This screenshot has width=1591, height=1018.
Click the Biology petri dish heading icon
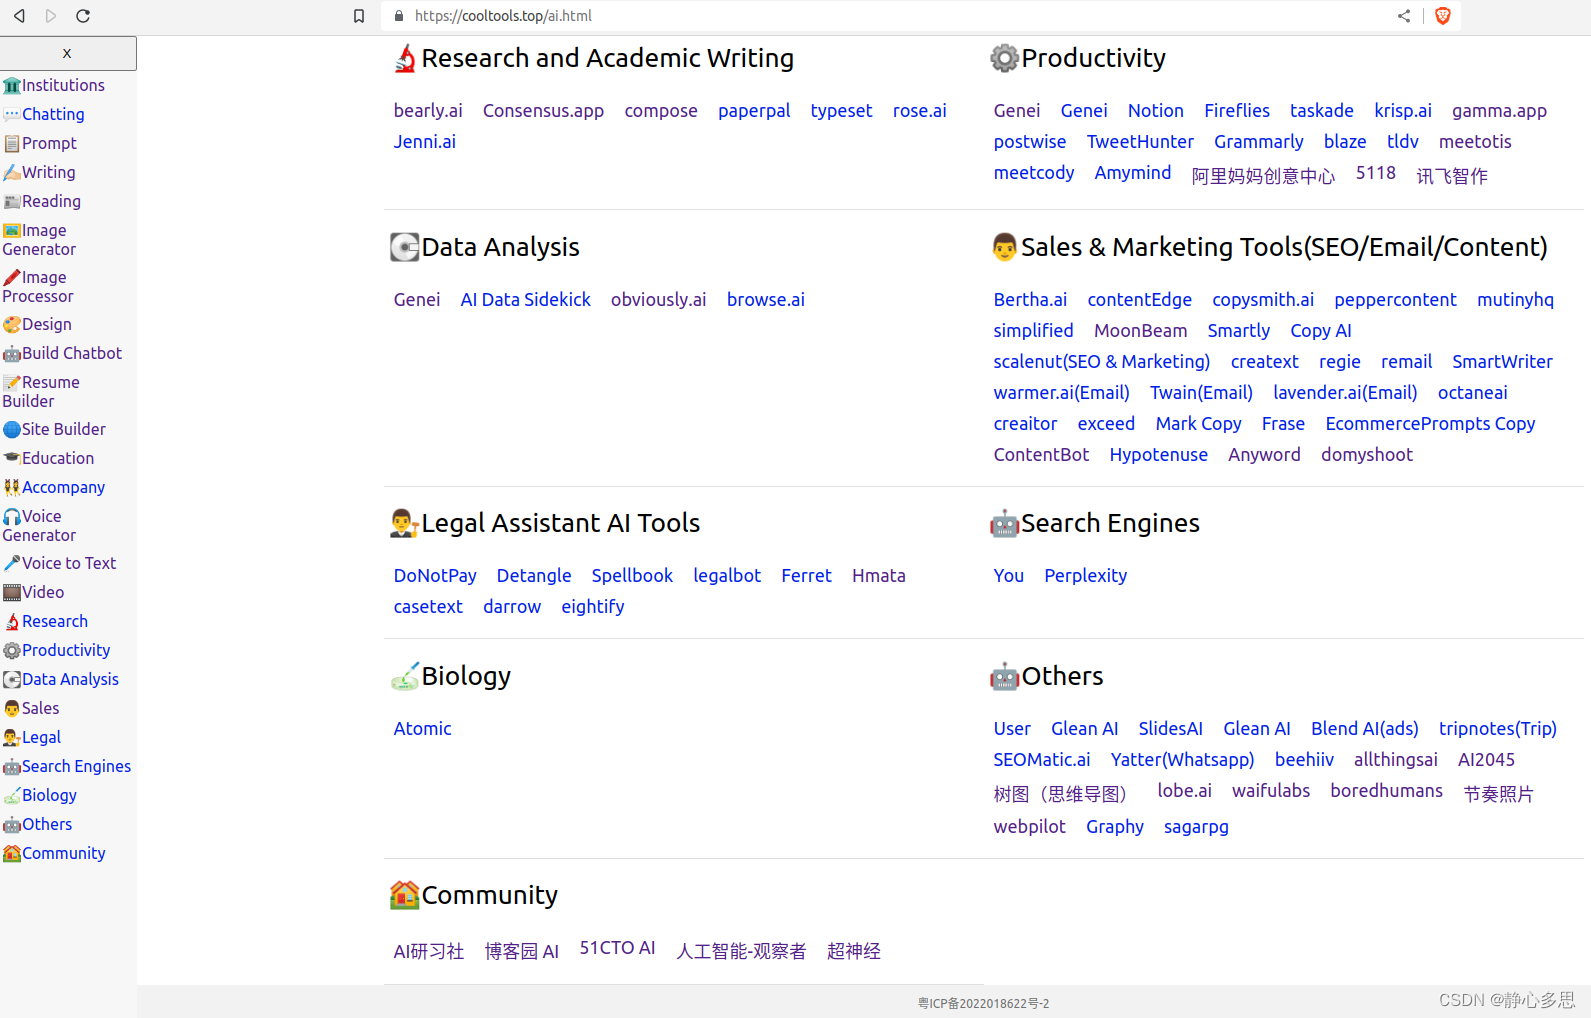[x=405, y=677]
